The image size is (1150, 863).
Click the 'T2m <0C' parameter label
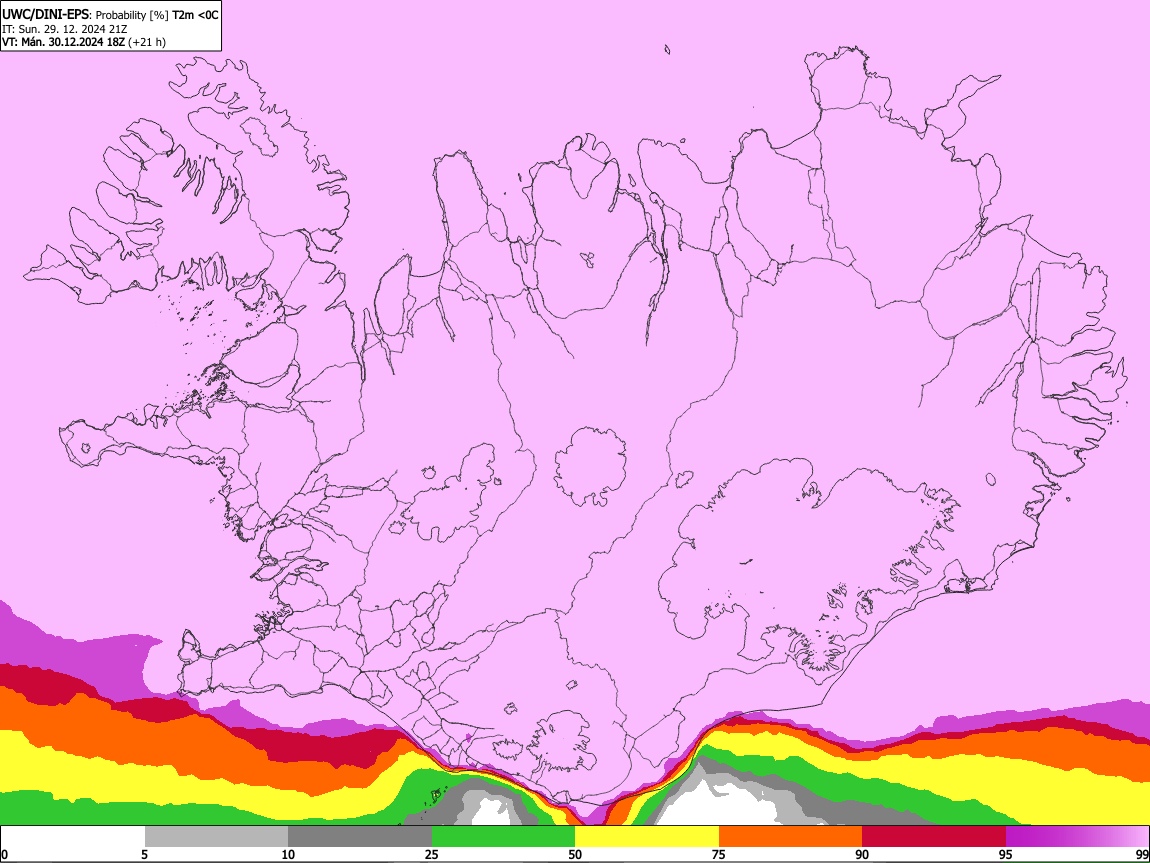point(196,15)
